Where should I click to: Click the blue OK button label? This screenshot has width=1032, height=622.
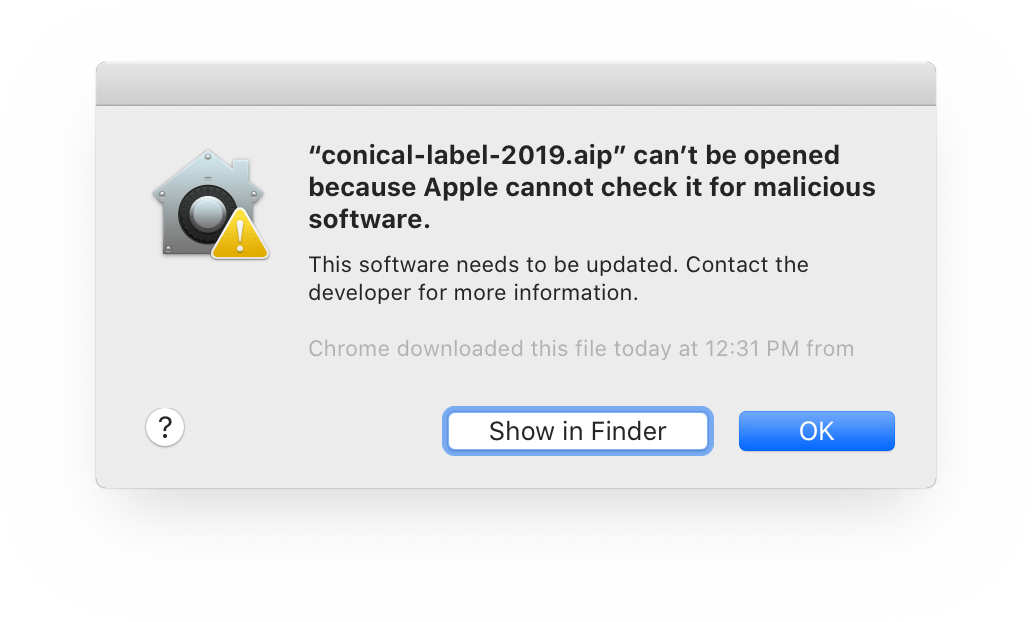pyautogui.click(x=816, y=431)
